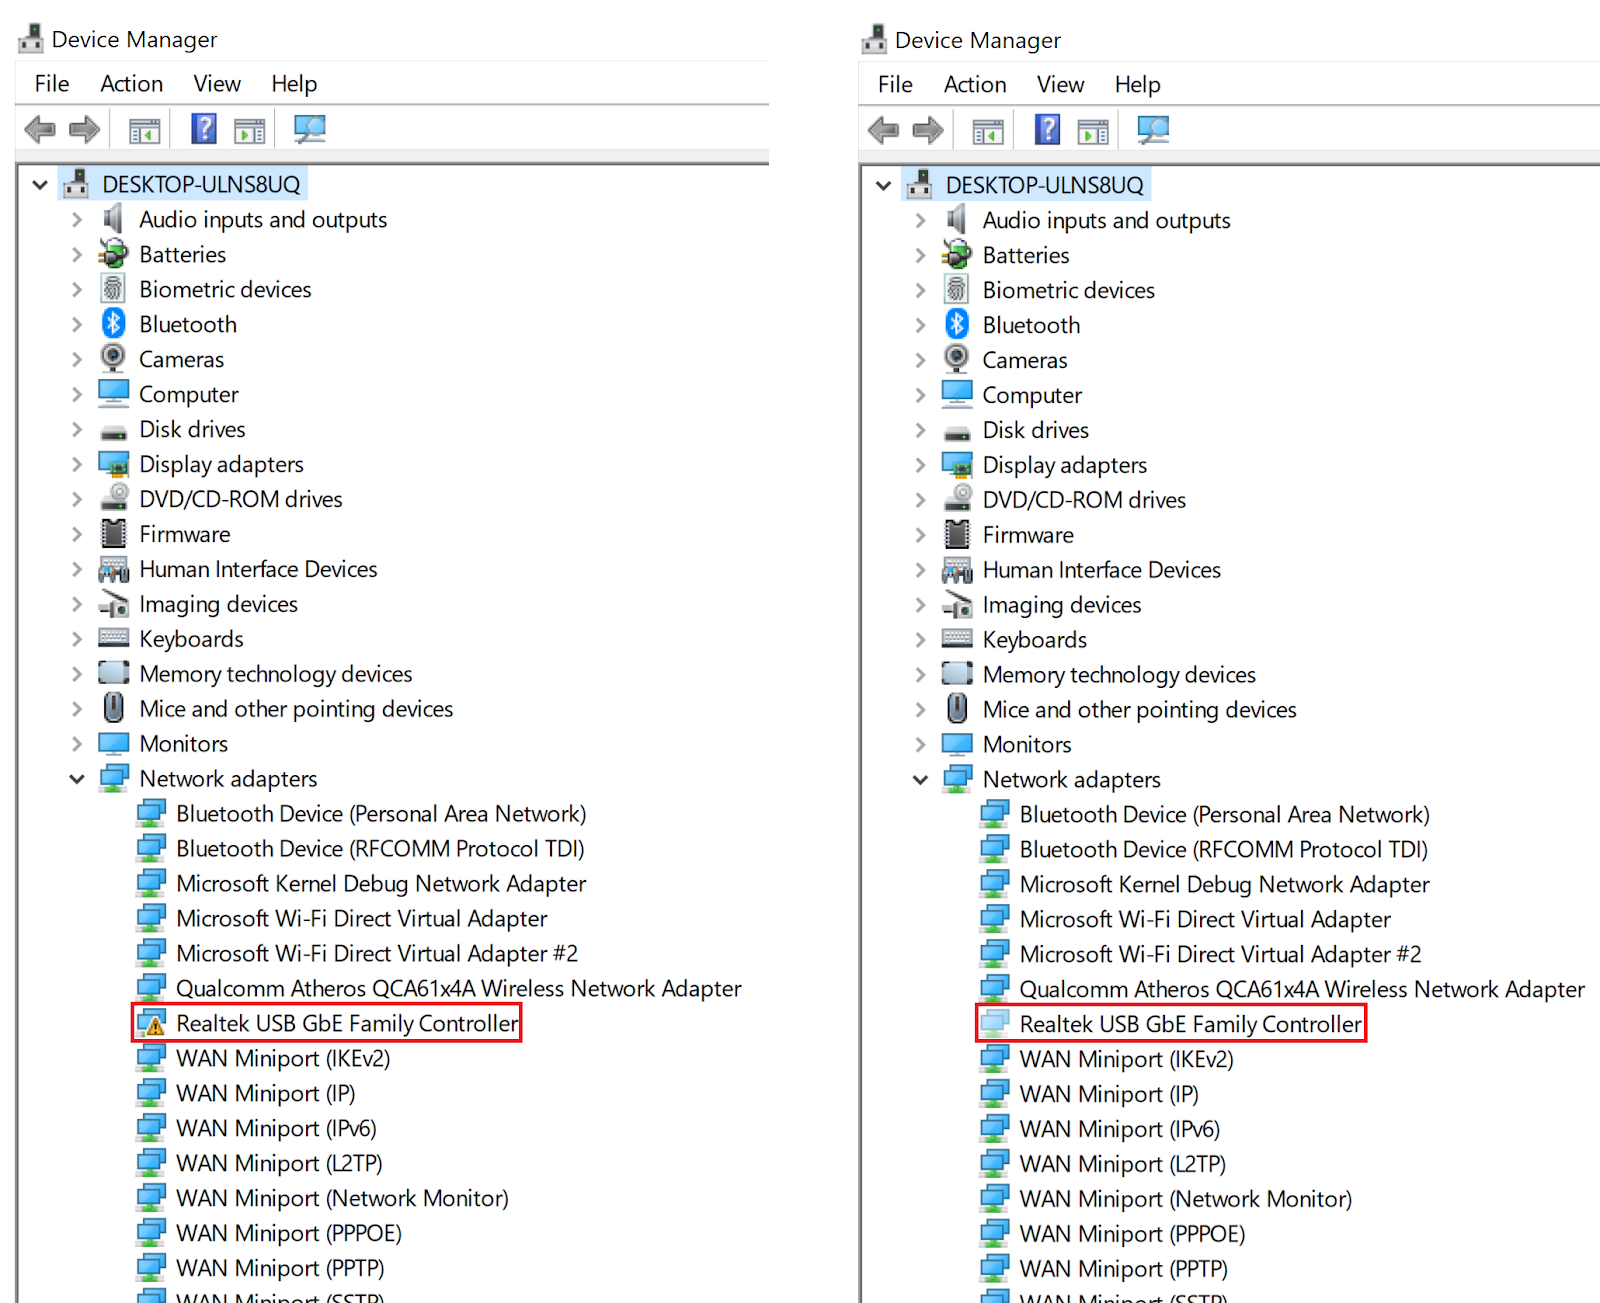Image resolution: width=1600 pixels, height=1303 pixels.
Task: Select WAN Miniport (IKEv2) in left window
Action: (x=283, y=1058)
